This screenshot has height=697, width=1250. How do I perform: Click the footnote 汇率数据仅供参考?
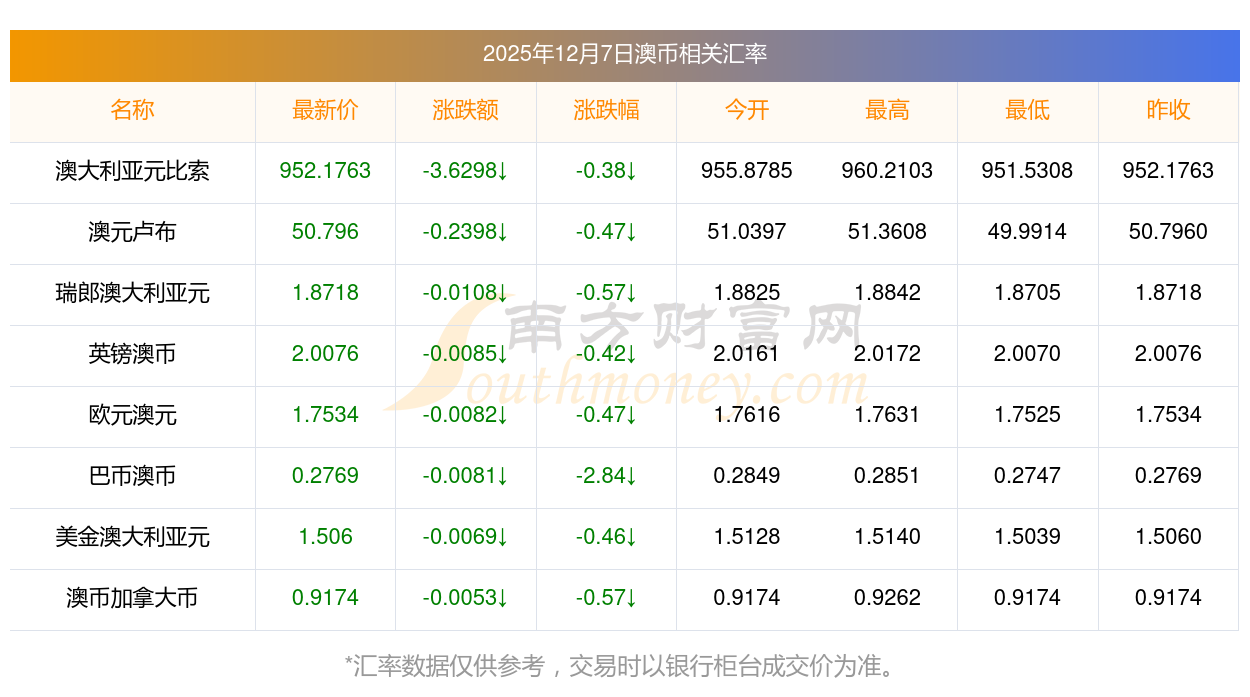449,667
